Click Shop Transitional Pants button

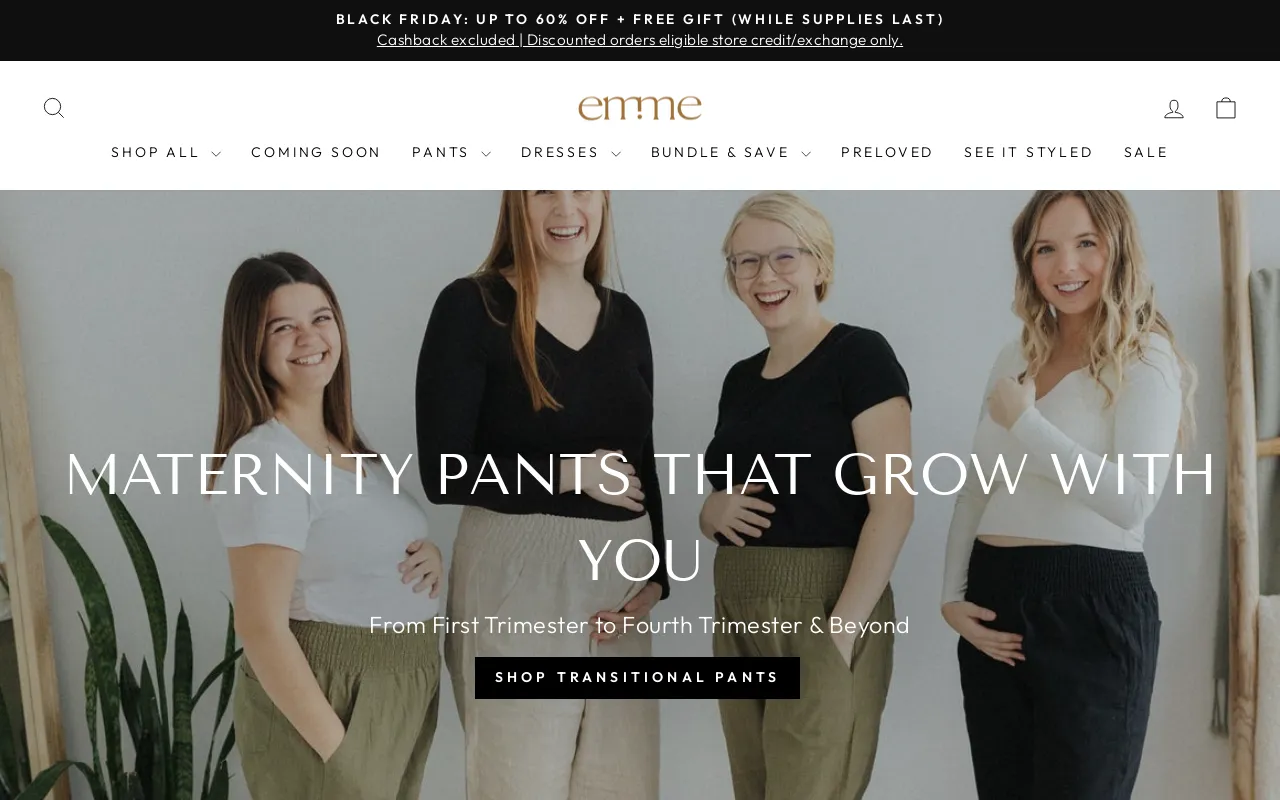[637, 678]
